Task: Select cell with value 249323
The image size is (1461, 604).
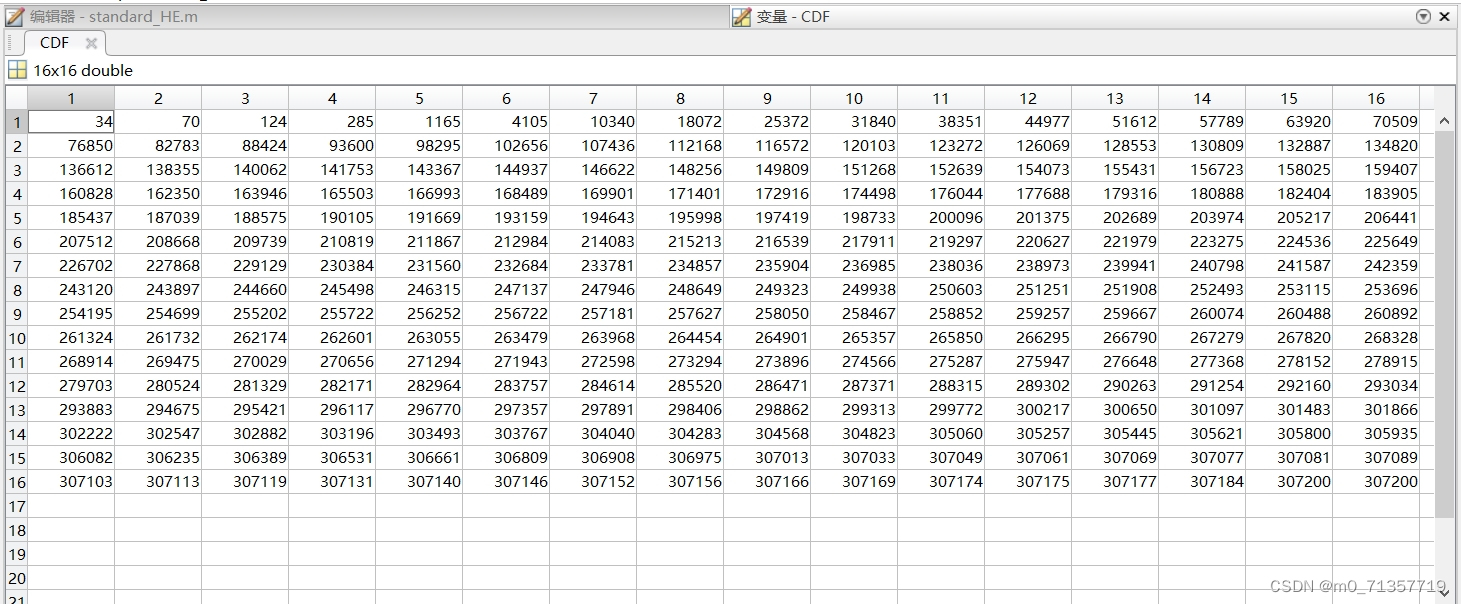Action: click(767, 289)
